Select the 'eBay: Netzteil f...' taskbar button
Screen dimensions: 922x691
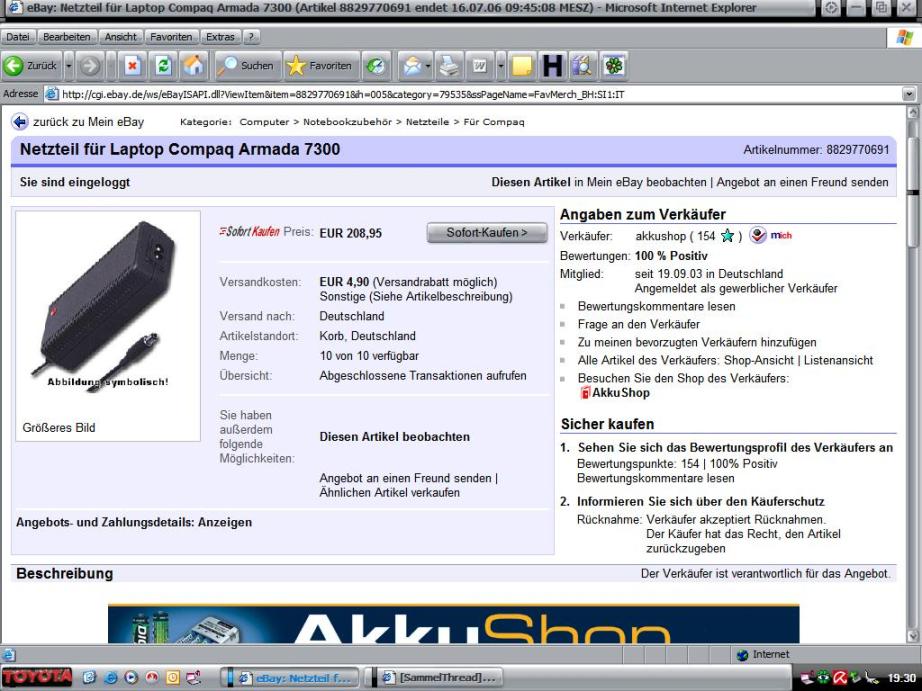(x=292, y=677)
